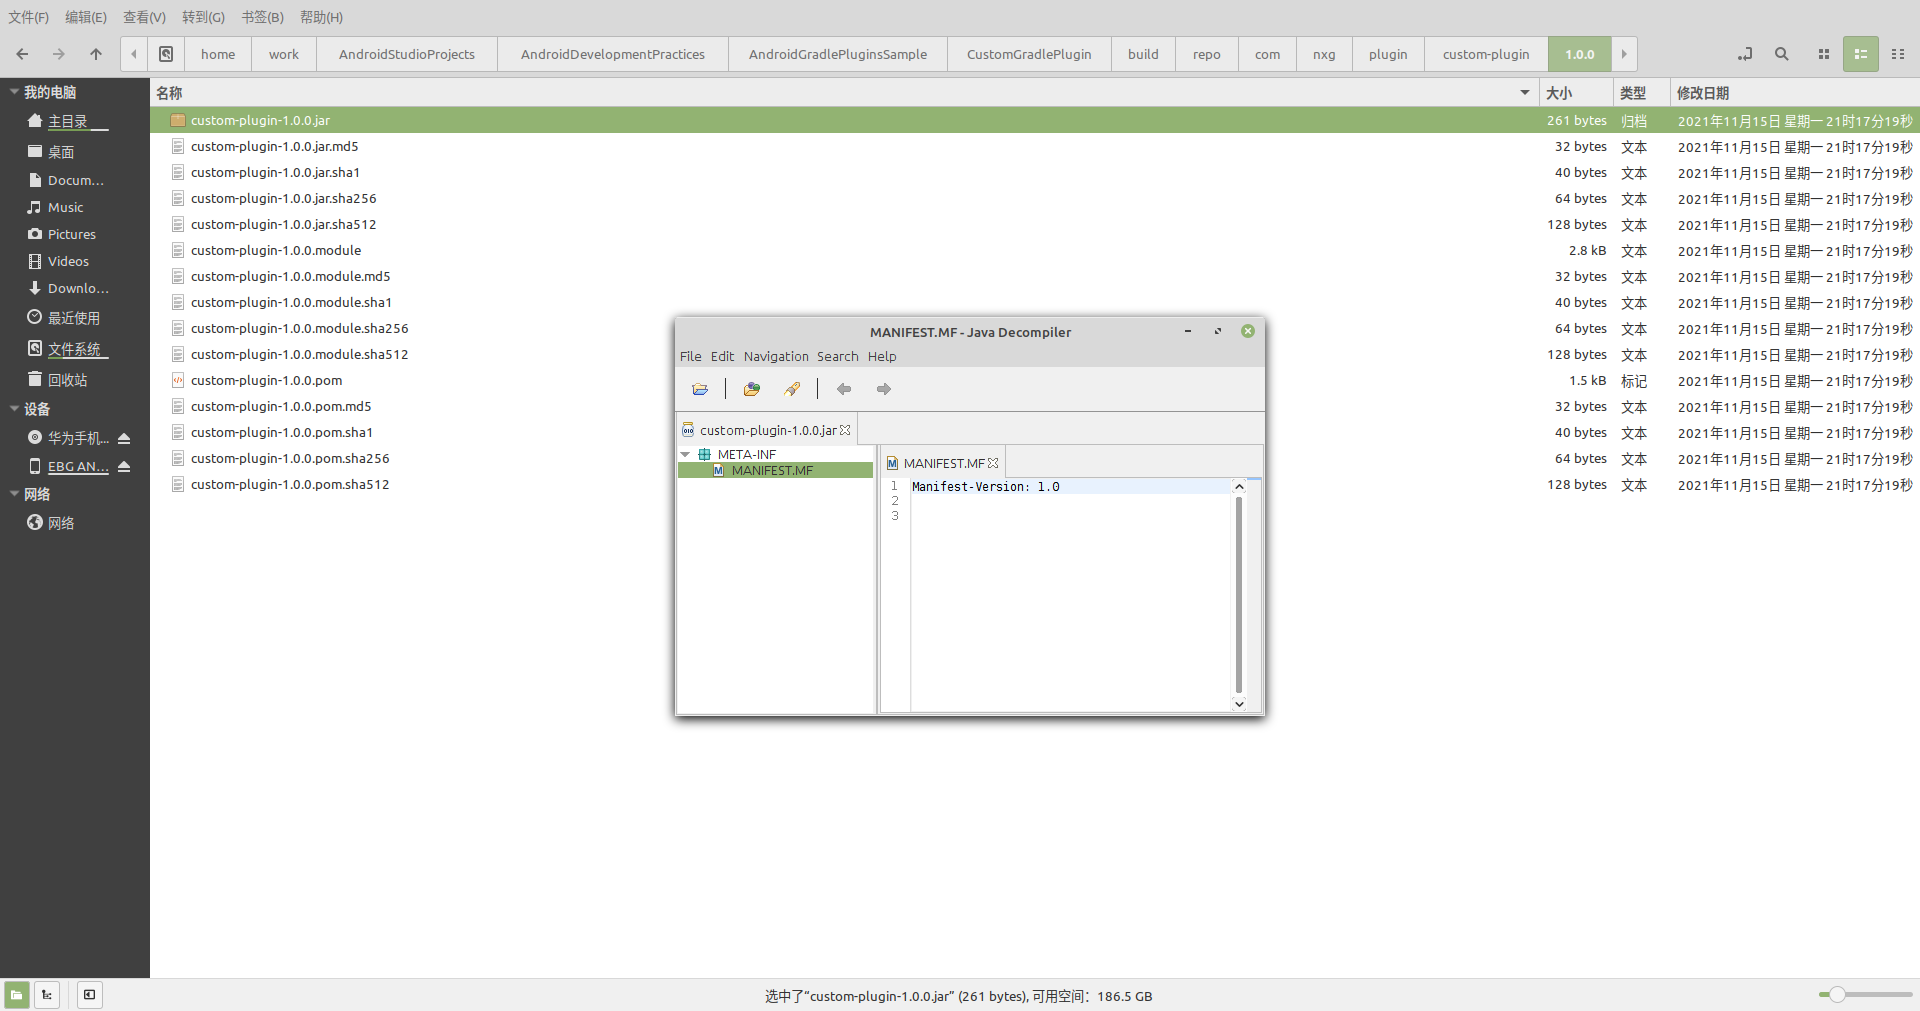Open Downloads folder in sidebar

(78, 288)
